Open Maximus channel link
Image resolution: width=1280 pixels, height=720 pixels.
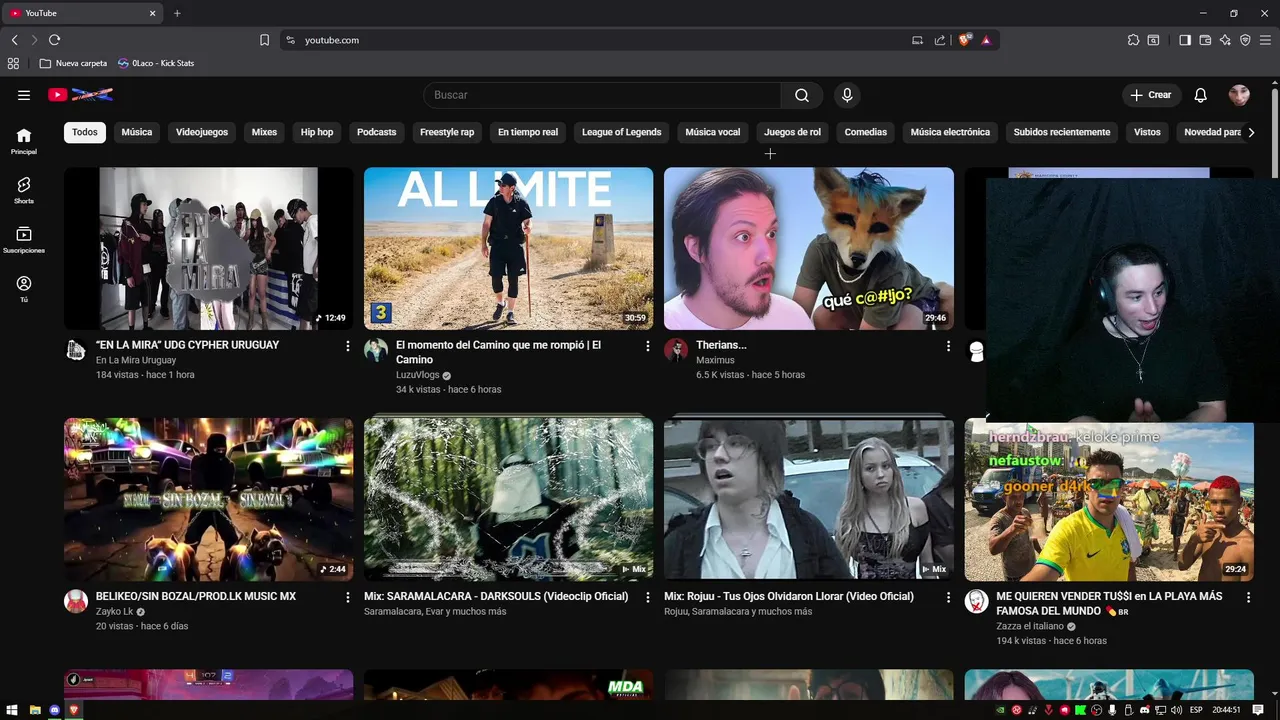715,360
